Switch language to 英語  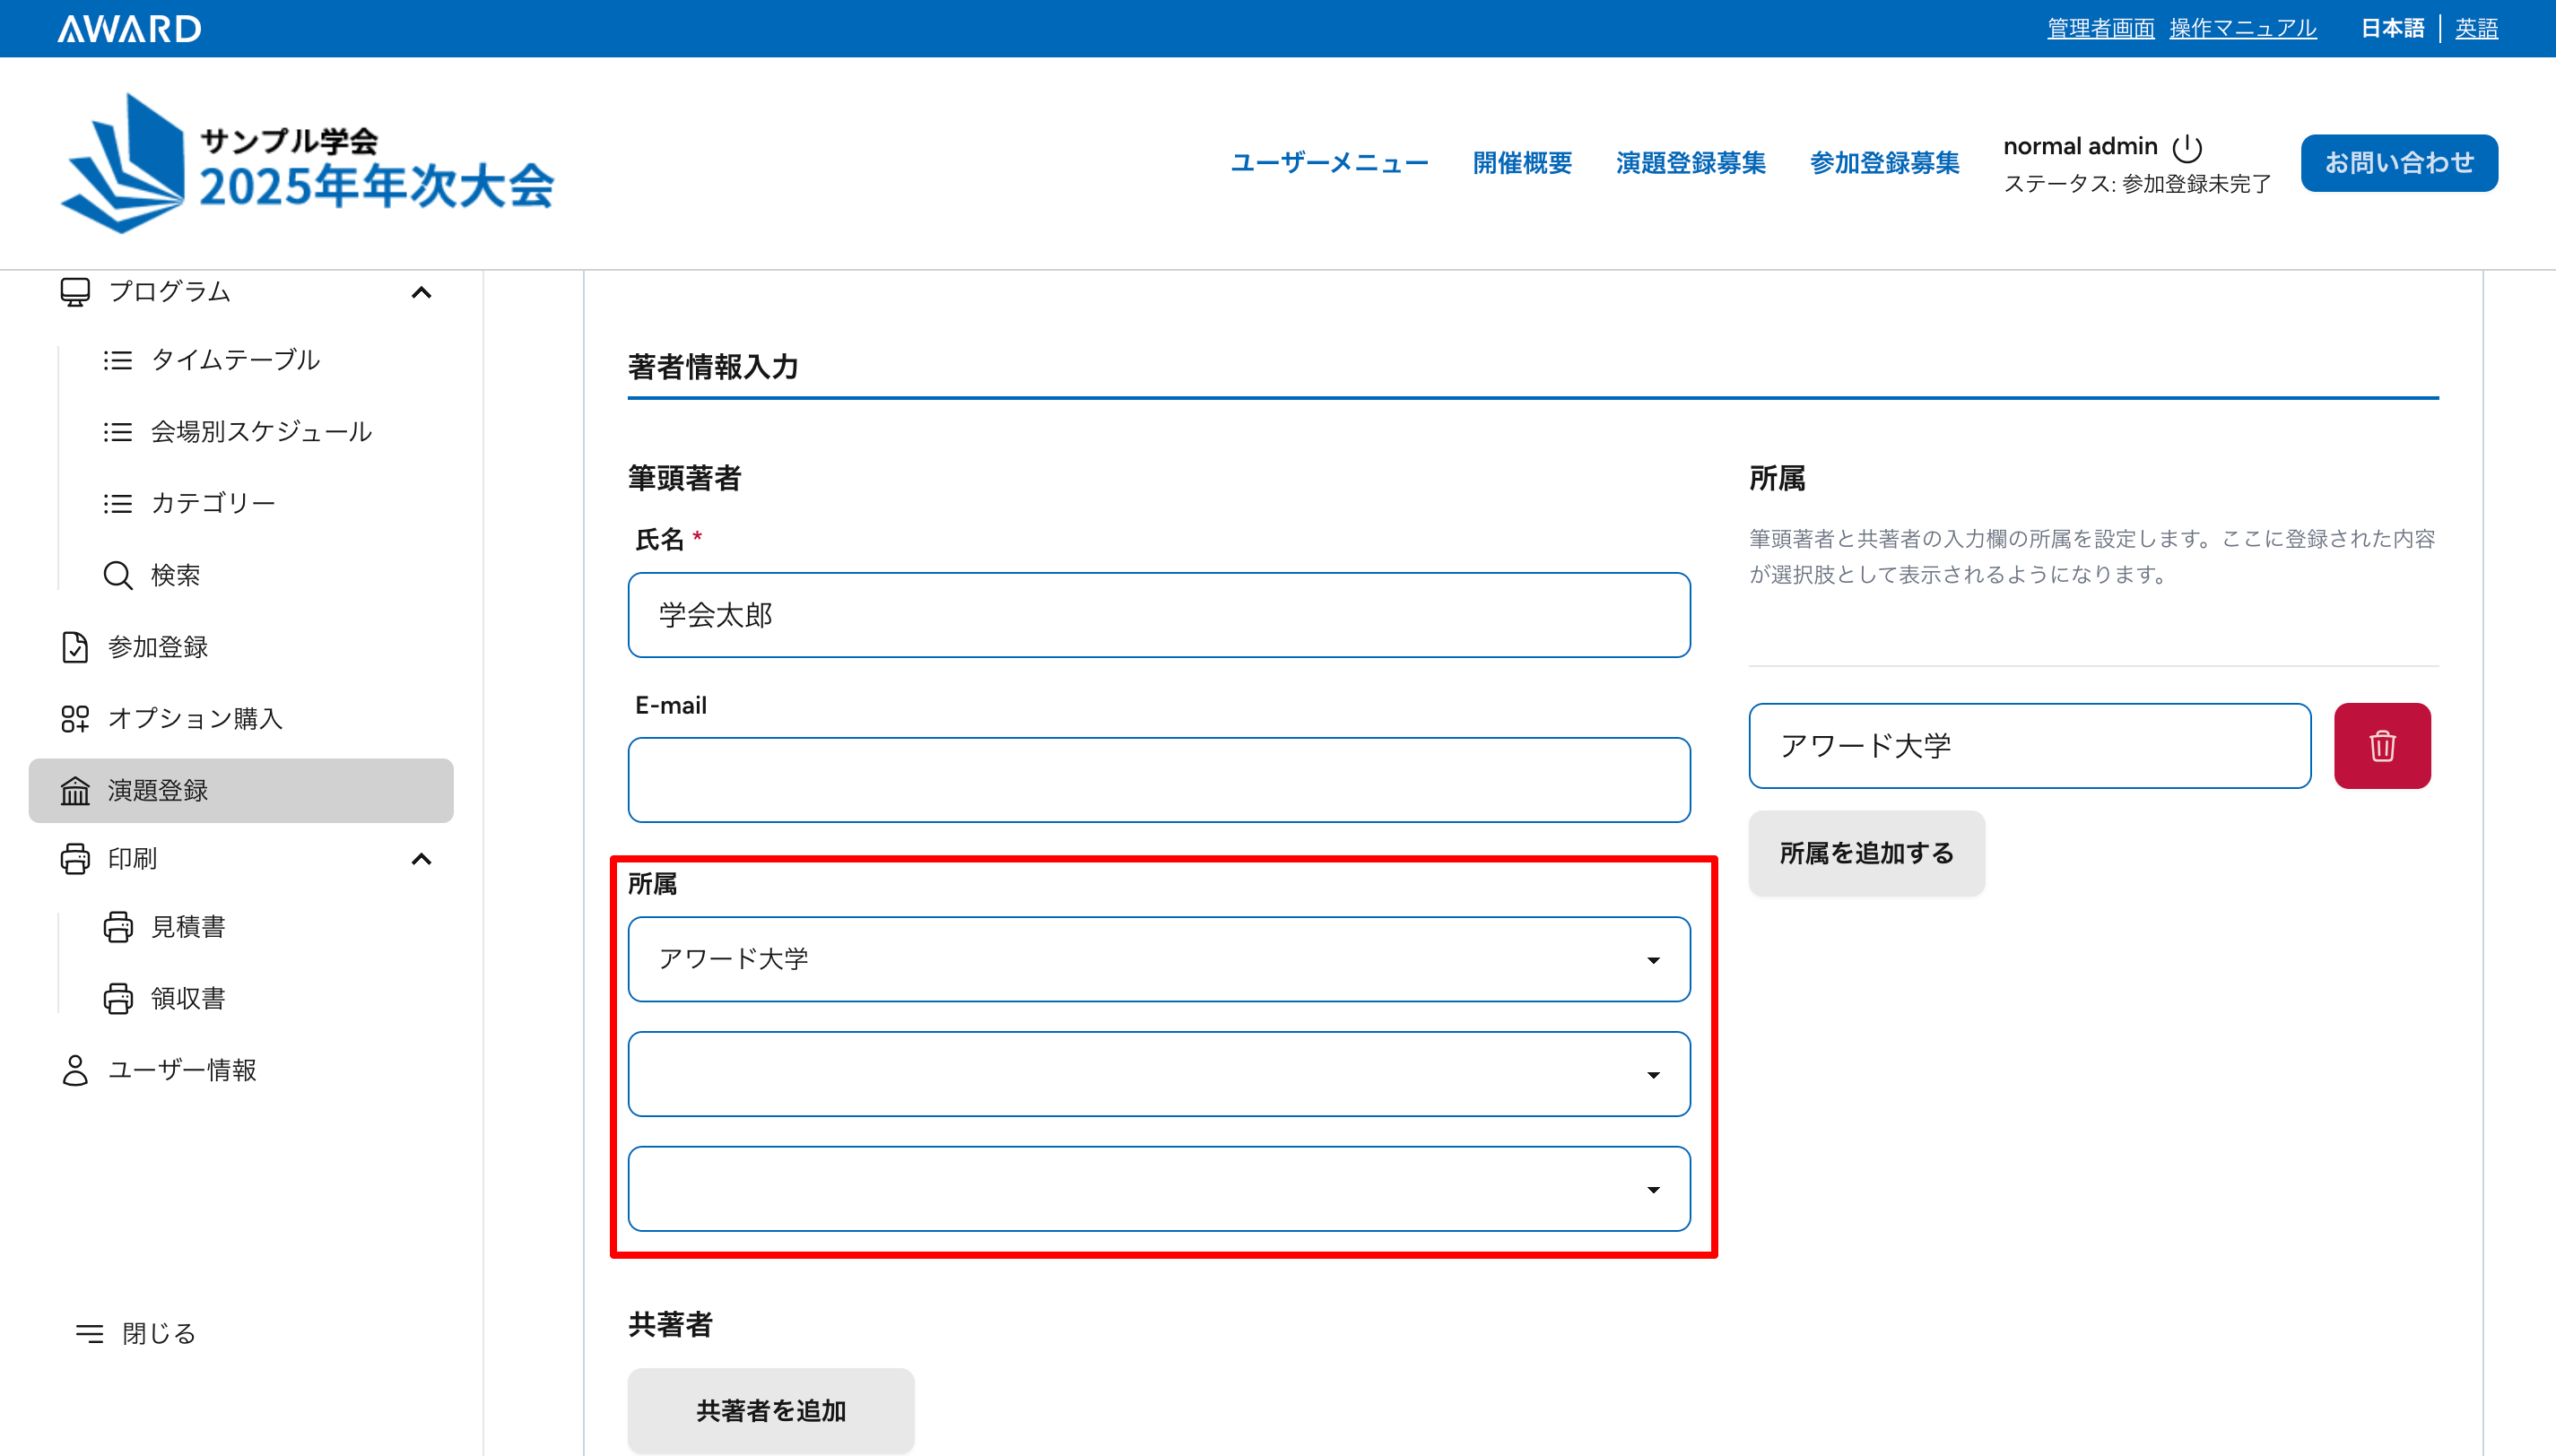[2476, 28]
